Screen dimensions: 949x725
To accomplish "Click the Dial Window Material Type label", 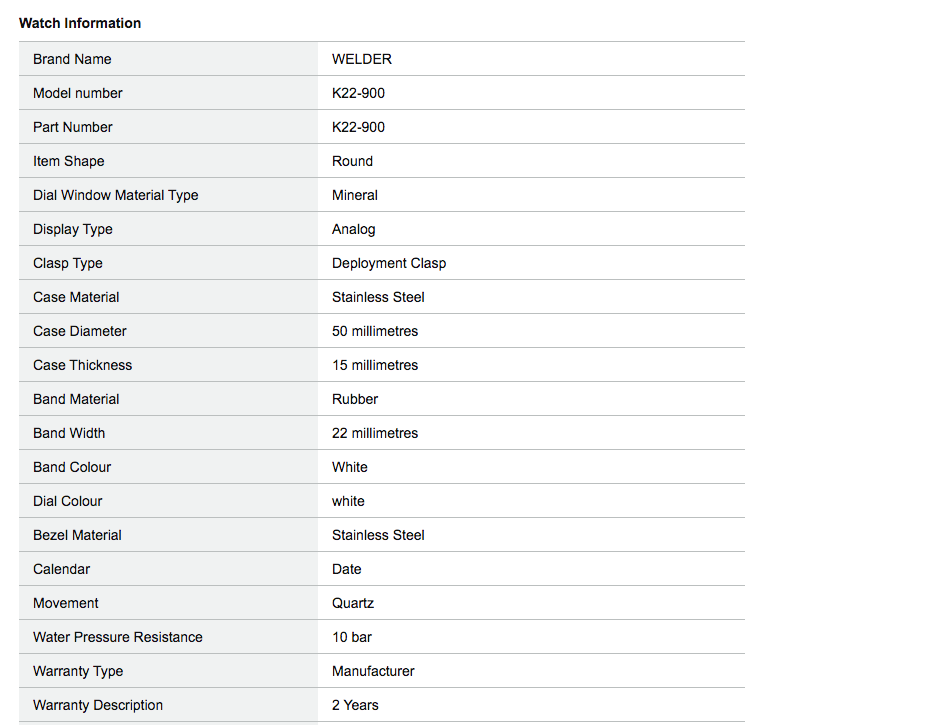I will coord(116,195).
